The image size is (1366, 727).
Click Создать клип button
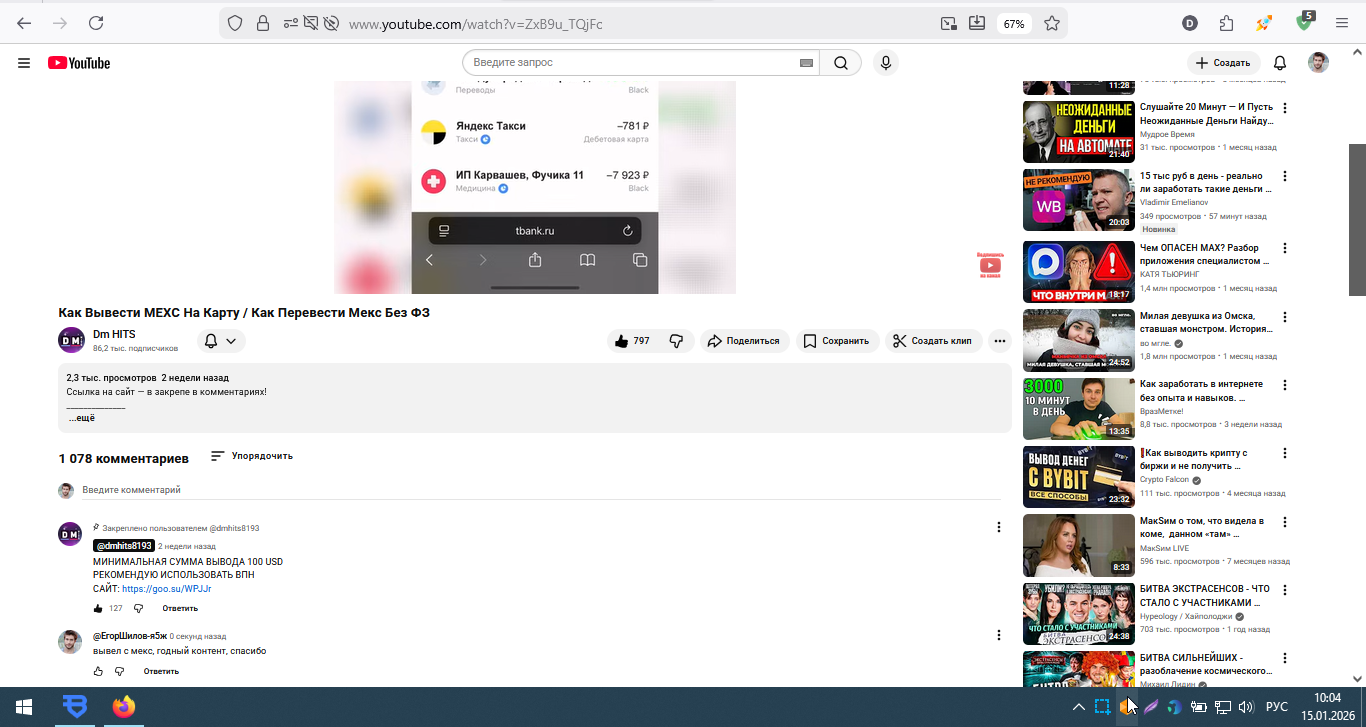point(933,341)
